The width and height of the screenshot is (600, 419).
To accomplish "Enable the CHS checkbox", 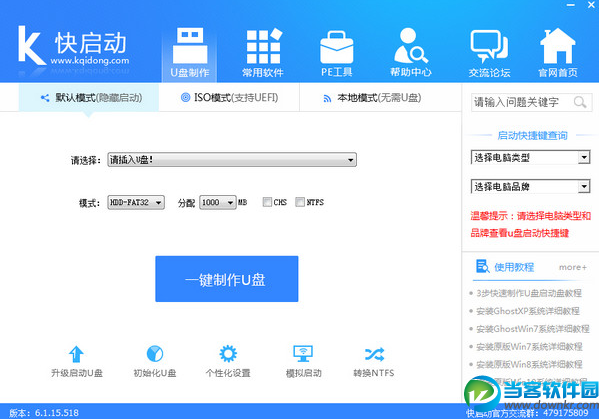I will (x=267, y=202).
